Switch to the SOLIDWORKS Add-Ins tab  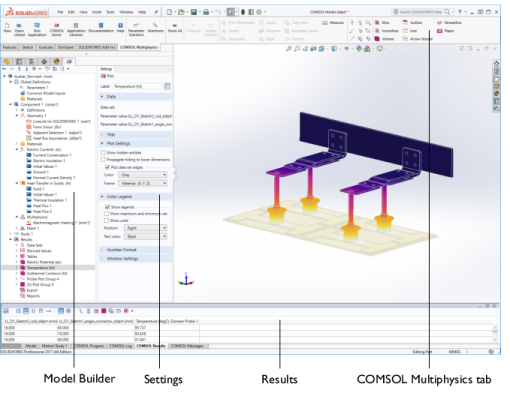[x=97, y=47]
